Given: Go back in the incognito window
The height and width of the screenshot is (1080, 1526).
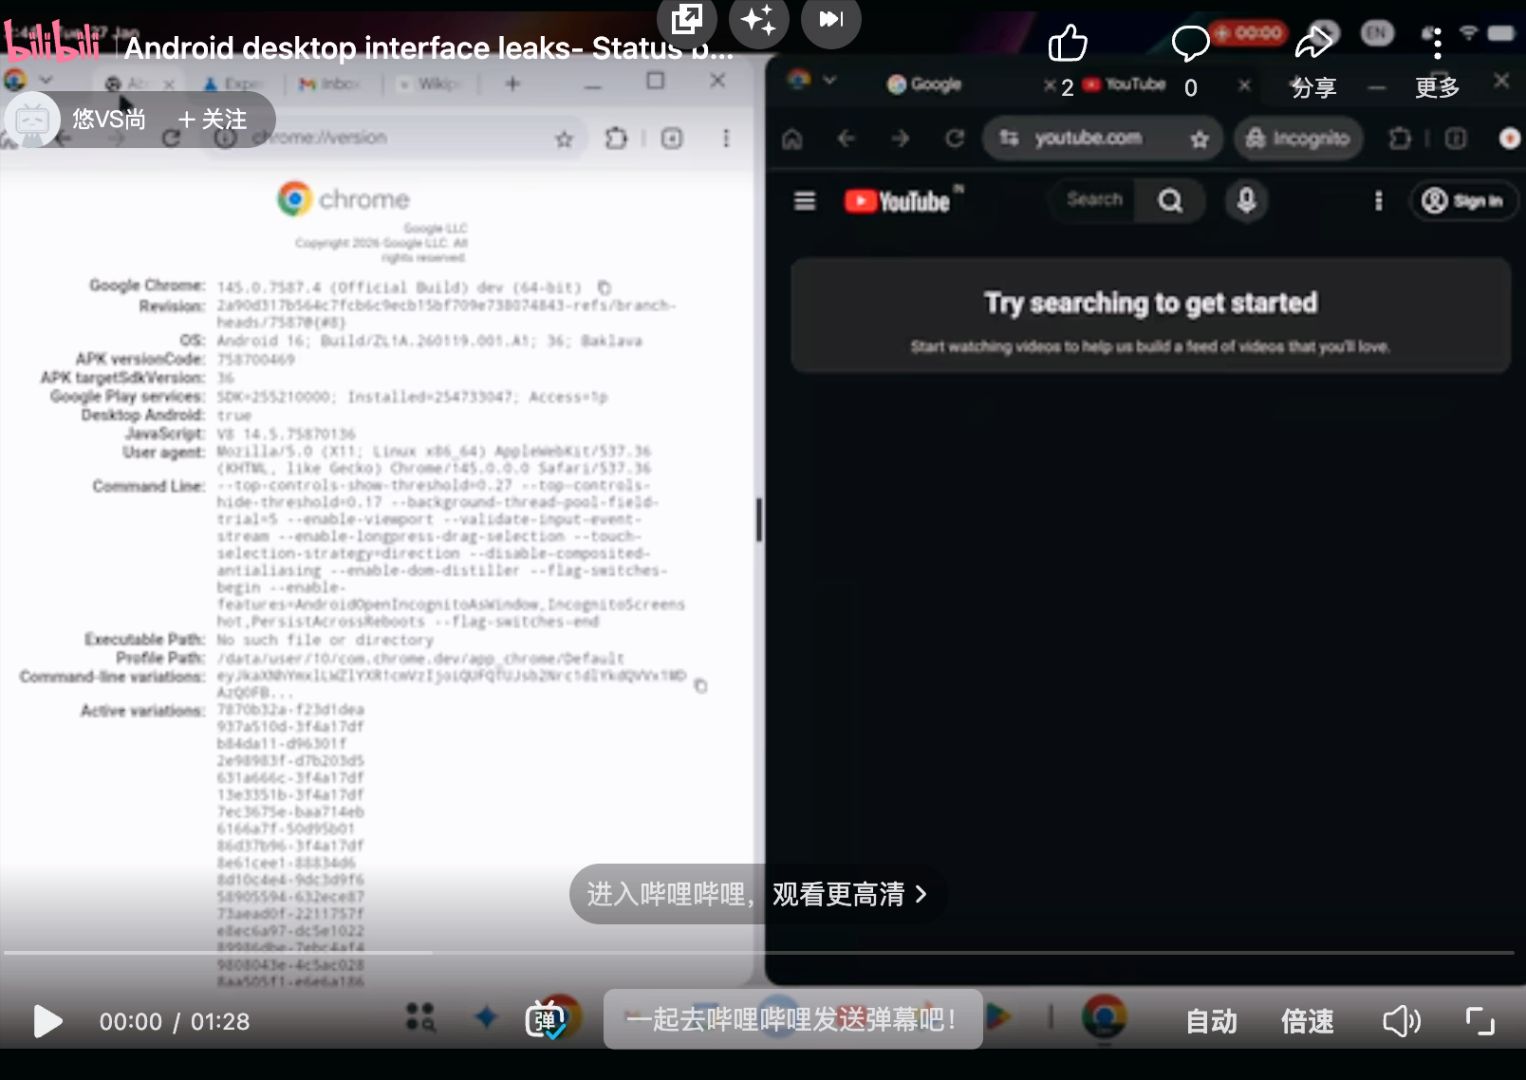Looking at the screenshot, I should [x=846, y=138].
